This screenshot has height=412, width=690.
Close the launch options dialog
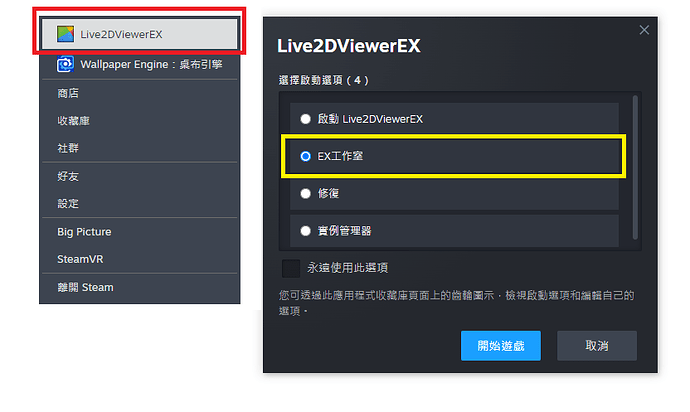click(x=644, y=30)
